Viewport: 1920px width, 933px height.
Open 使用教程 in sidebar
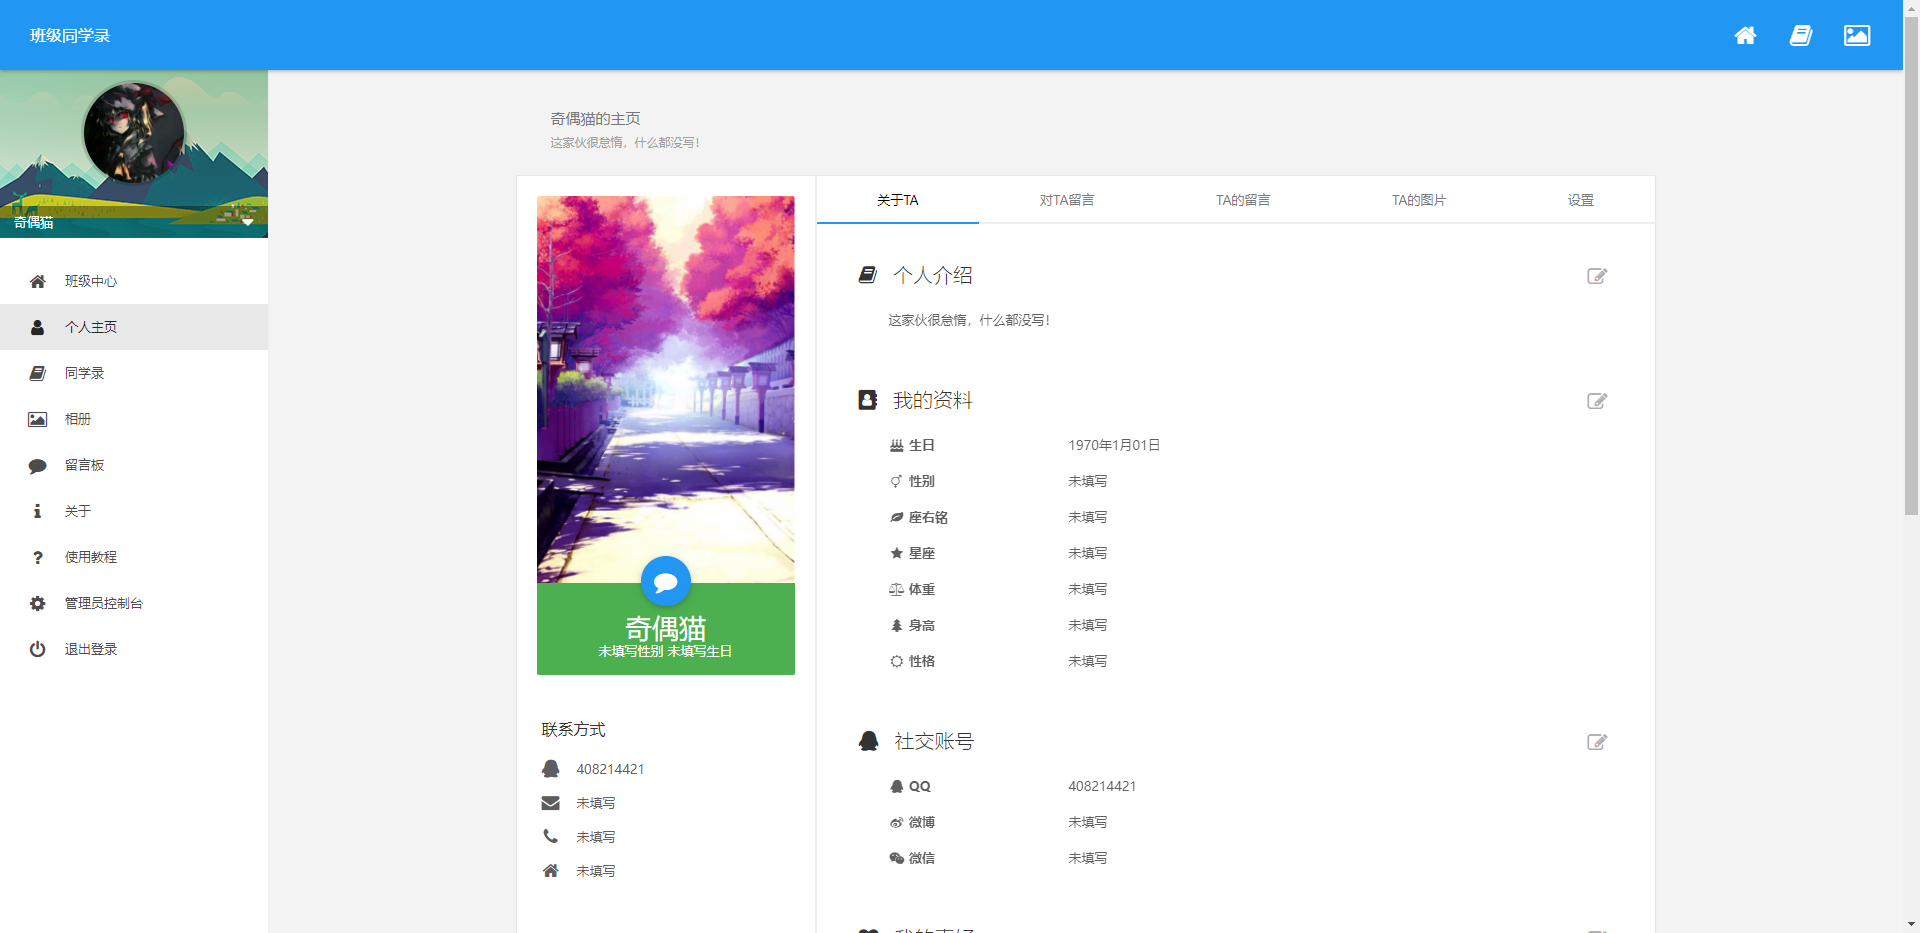click(134, 557)
